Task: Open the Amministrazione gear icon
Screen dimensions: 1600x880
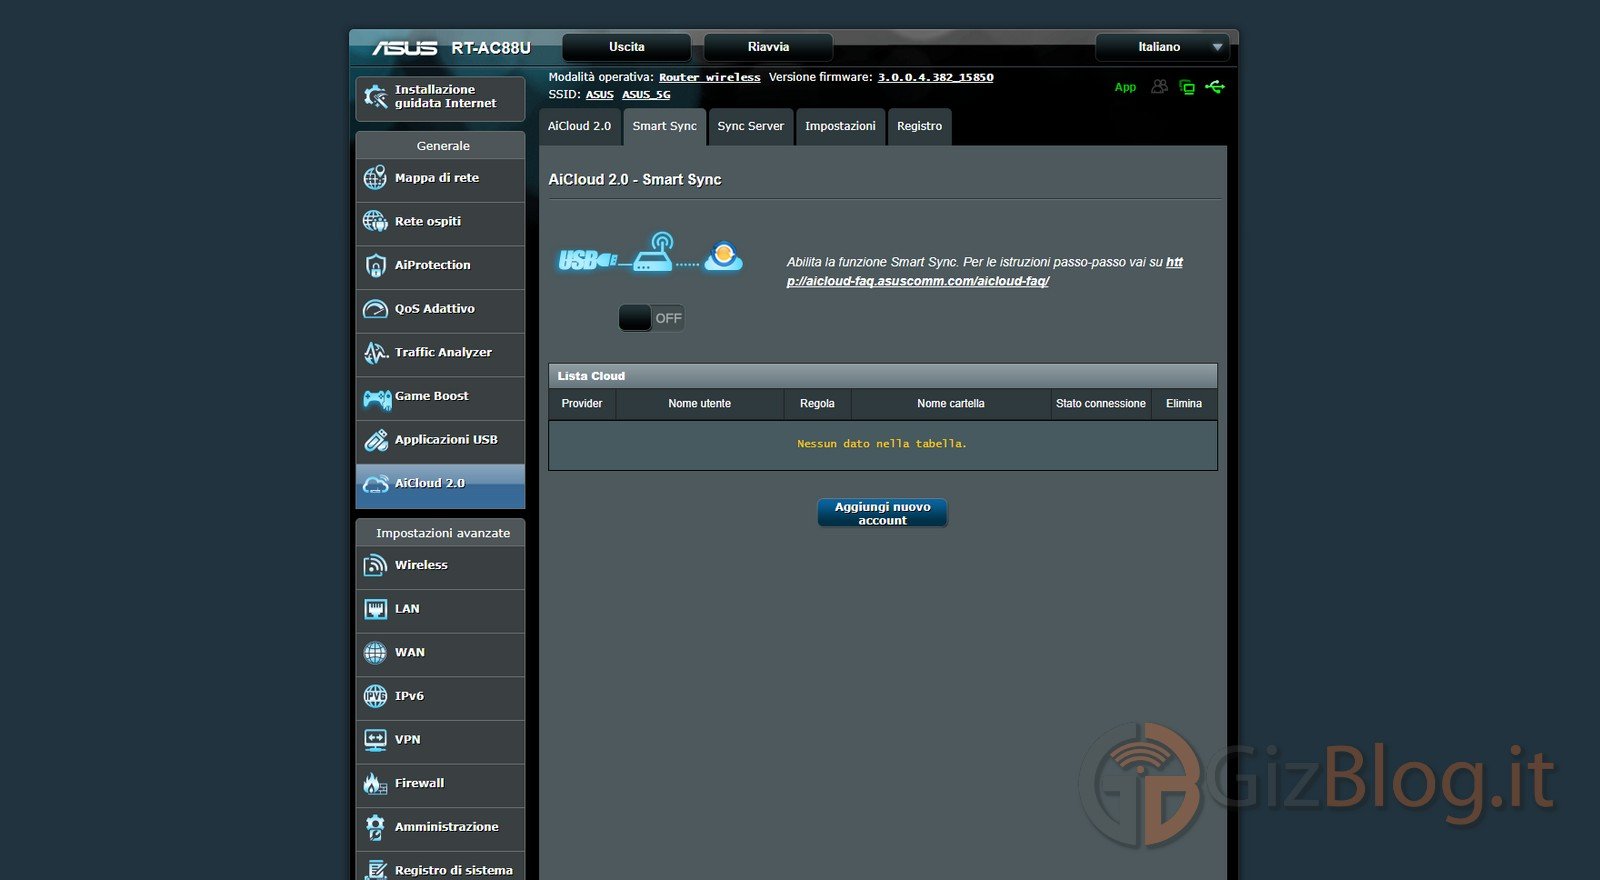Action: pyautogui.click(x=375, y=827)
